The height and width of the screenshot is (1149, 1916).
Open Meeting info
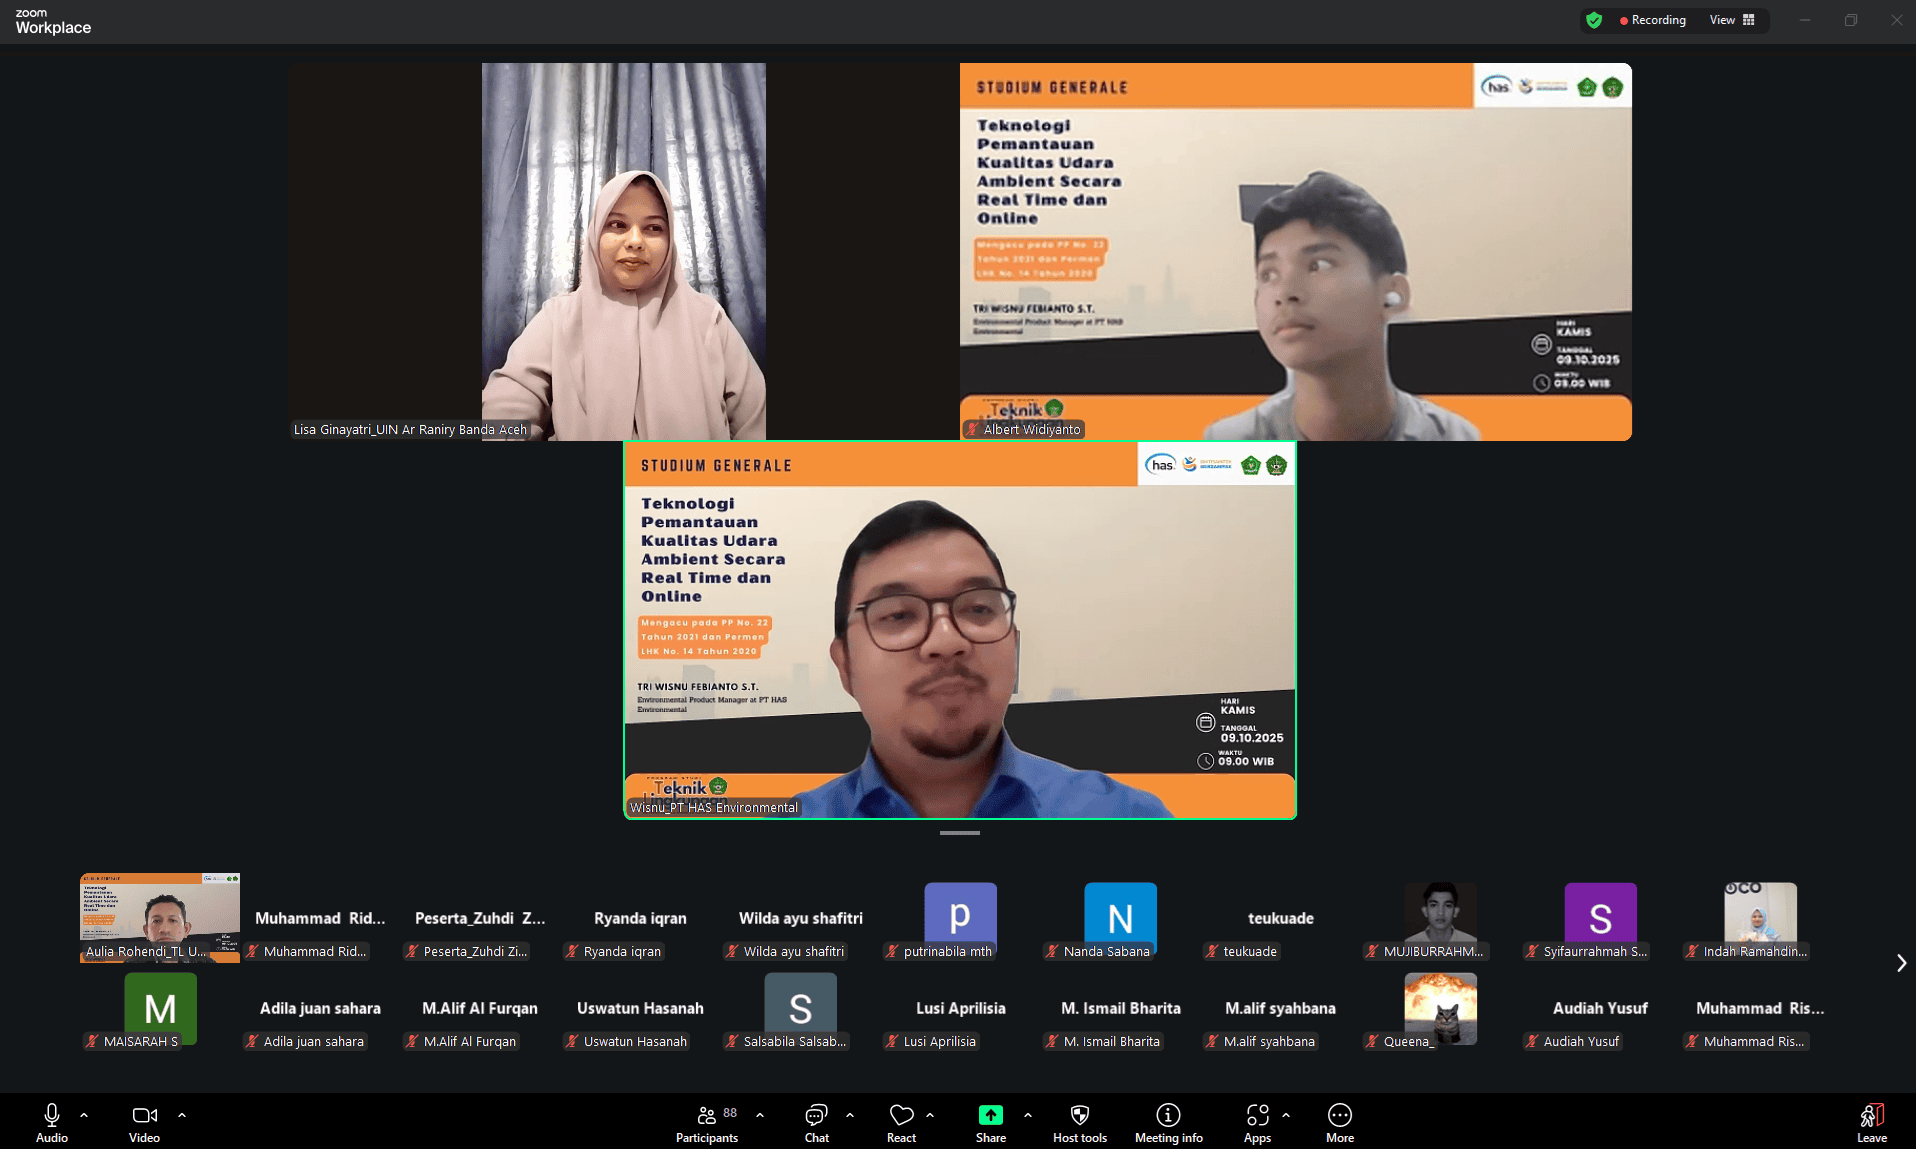tap(1168, 1122)
